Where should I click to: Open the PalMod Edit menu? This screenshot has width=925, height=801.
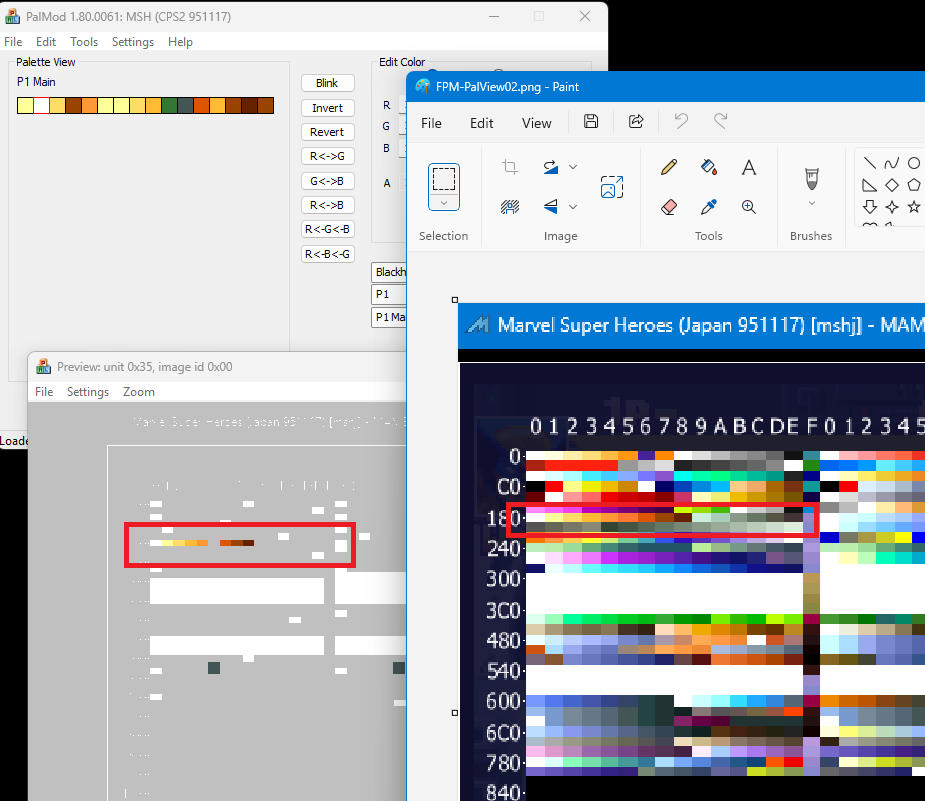point(45,42)
